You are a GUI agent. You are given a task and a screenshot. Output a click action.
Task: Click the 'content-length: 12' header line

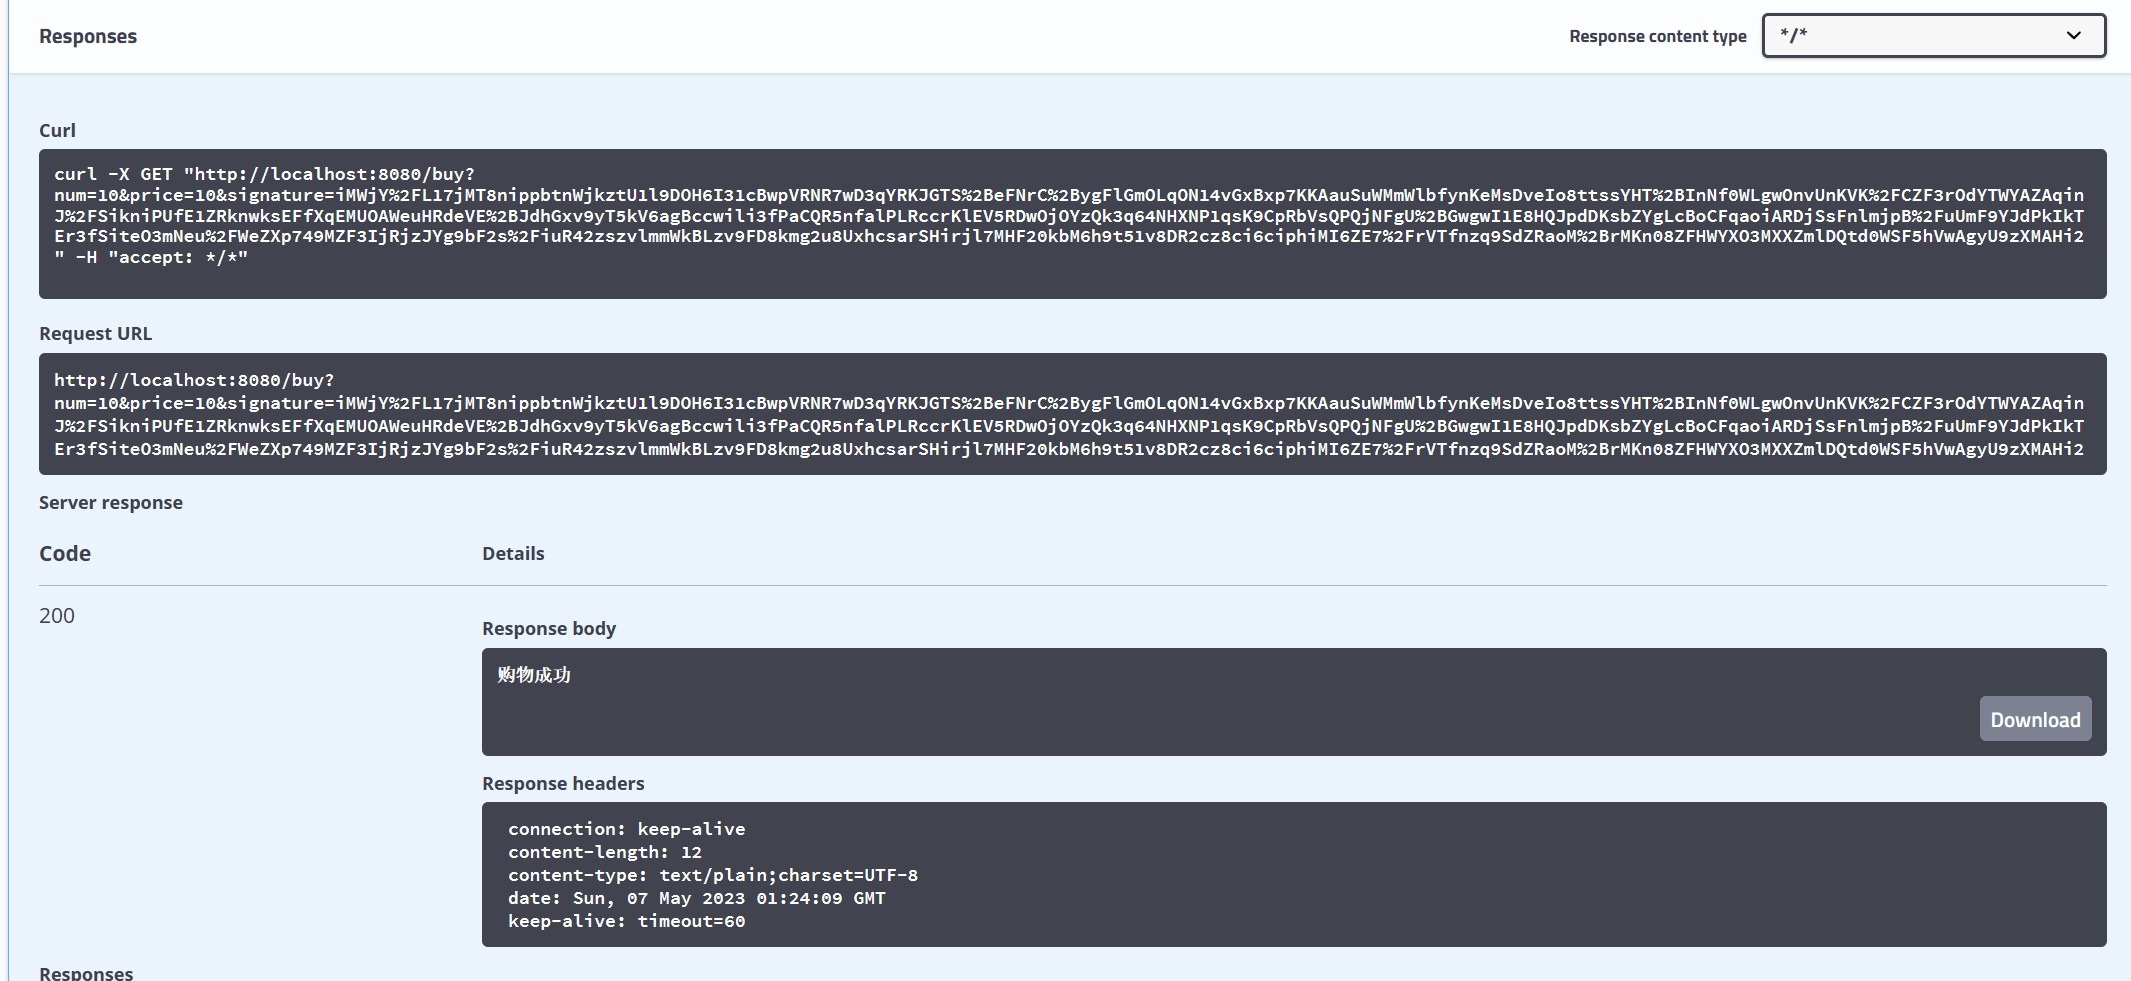(605, 852)
